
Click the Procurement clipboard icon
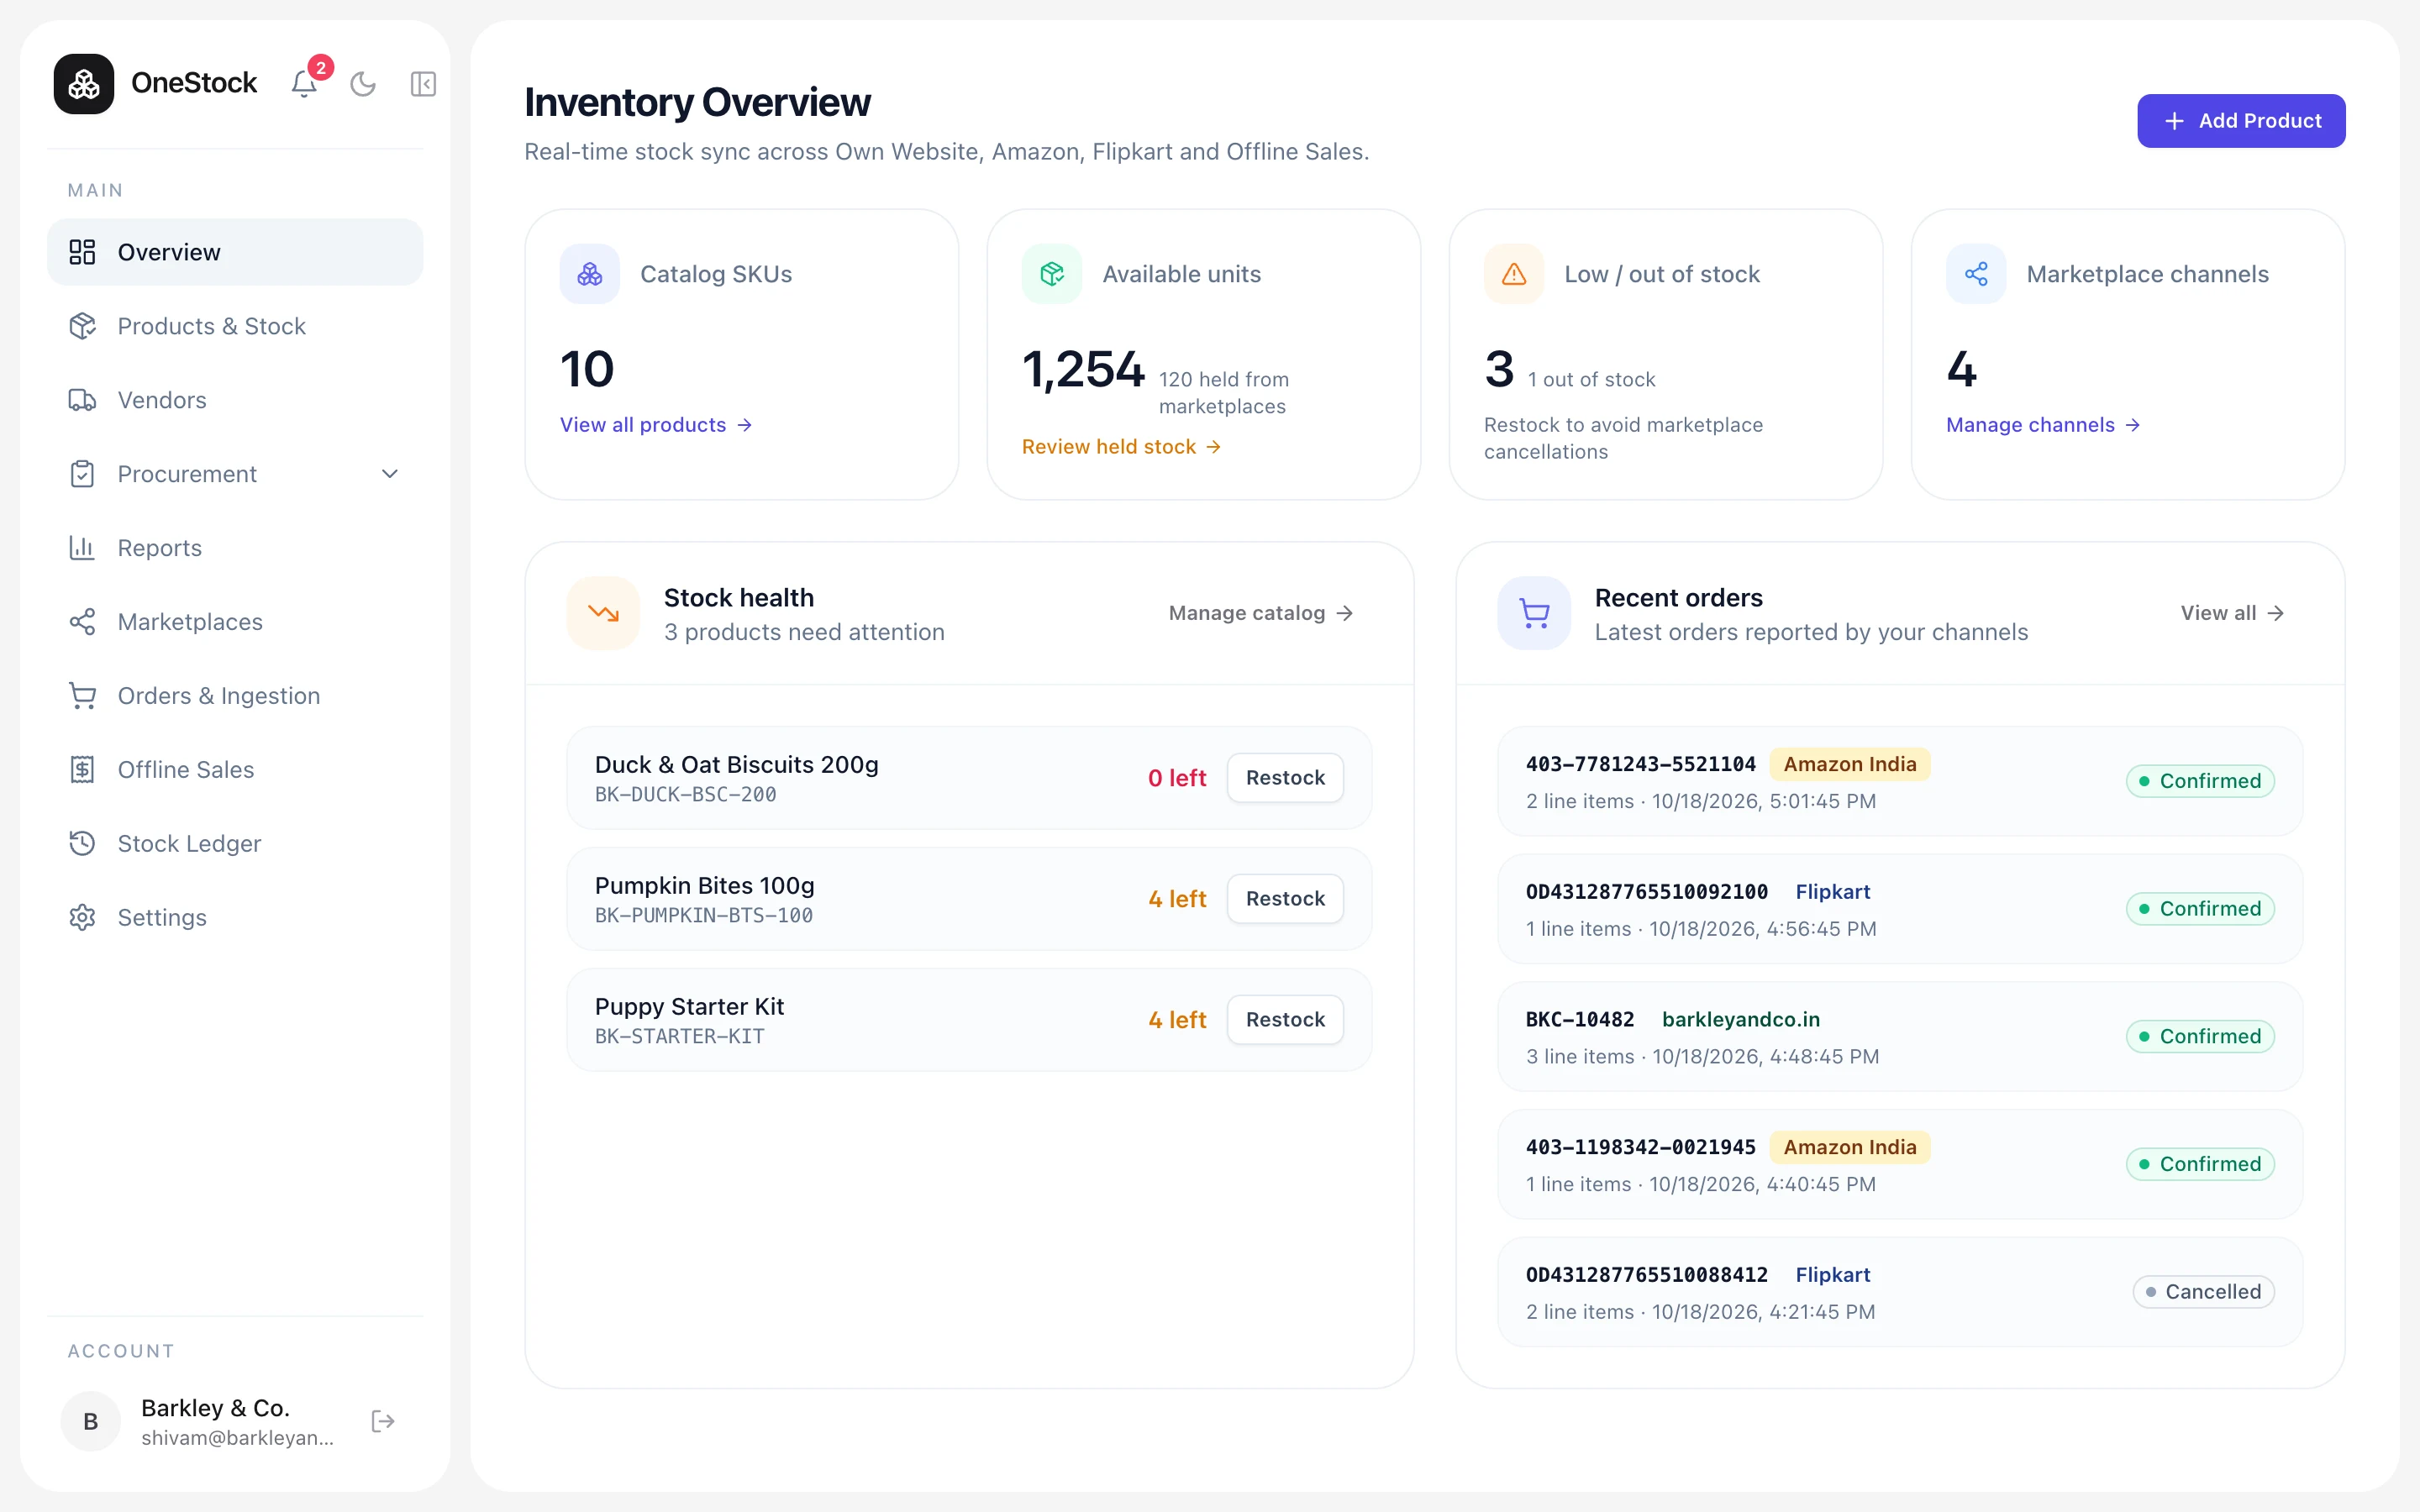tap(82, 474)
